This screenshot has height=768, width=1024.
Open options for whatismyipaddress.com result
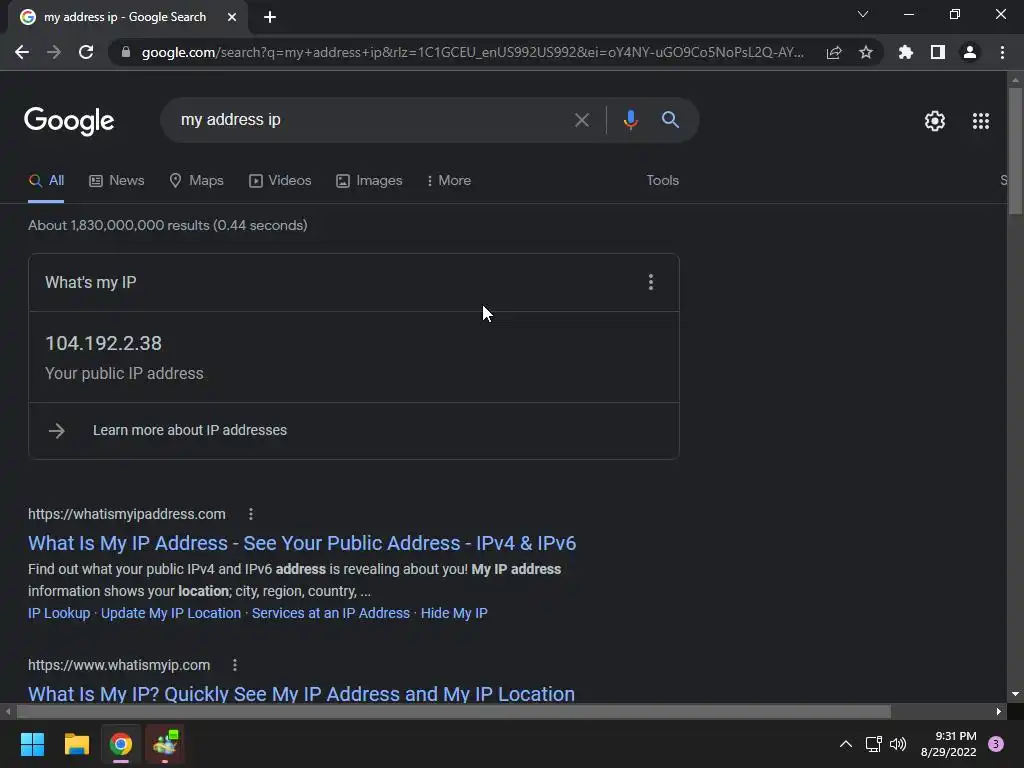251,515
